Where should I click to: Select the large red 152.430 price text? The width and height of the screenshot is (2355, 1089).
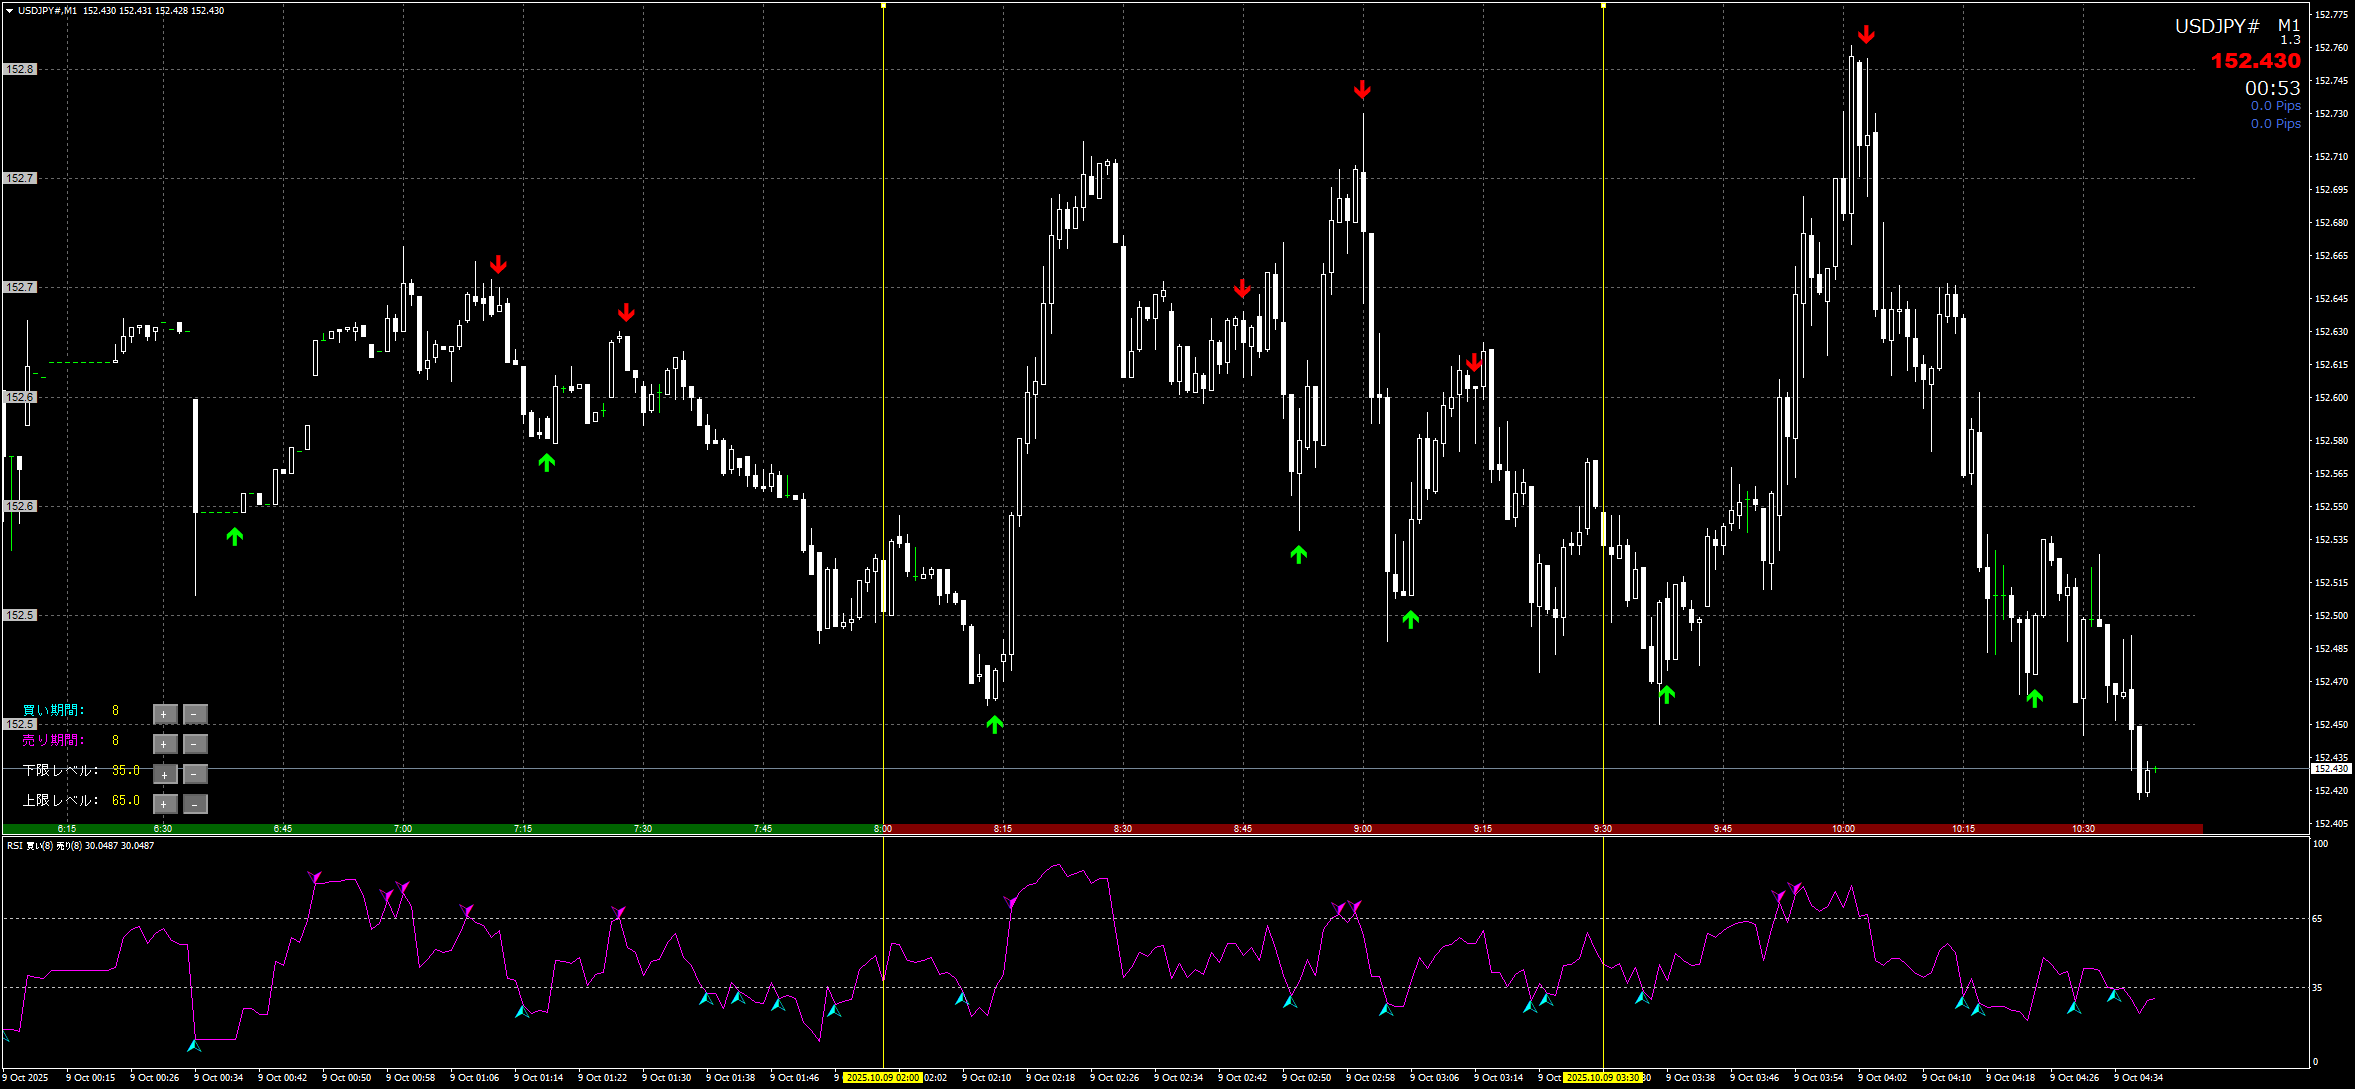[x=2255, y=61]
